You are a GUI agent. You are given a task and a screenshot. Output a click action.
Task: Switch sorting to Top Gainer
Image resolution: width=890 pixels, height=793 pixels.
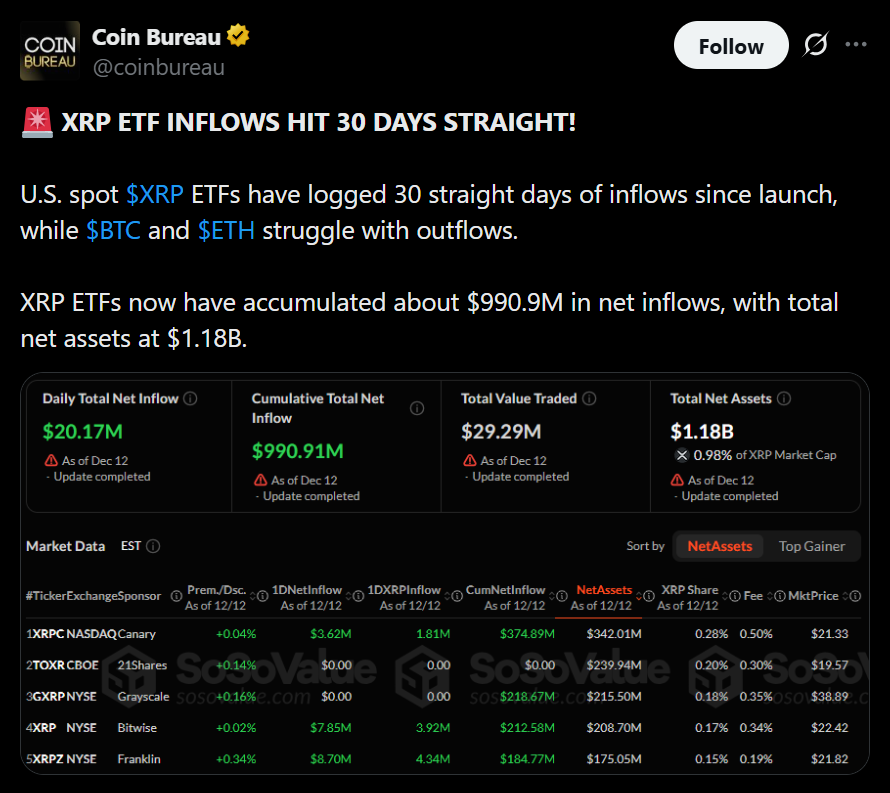(x=812, y=546)
